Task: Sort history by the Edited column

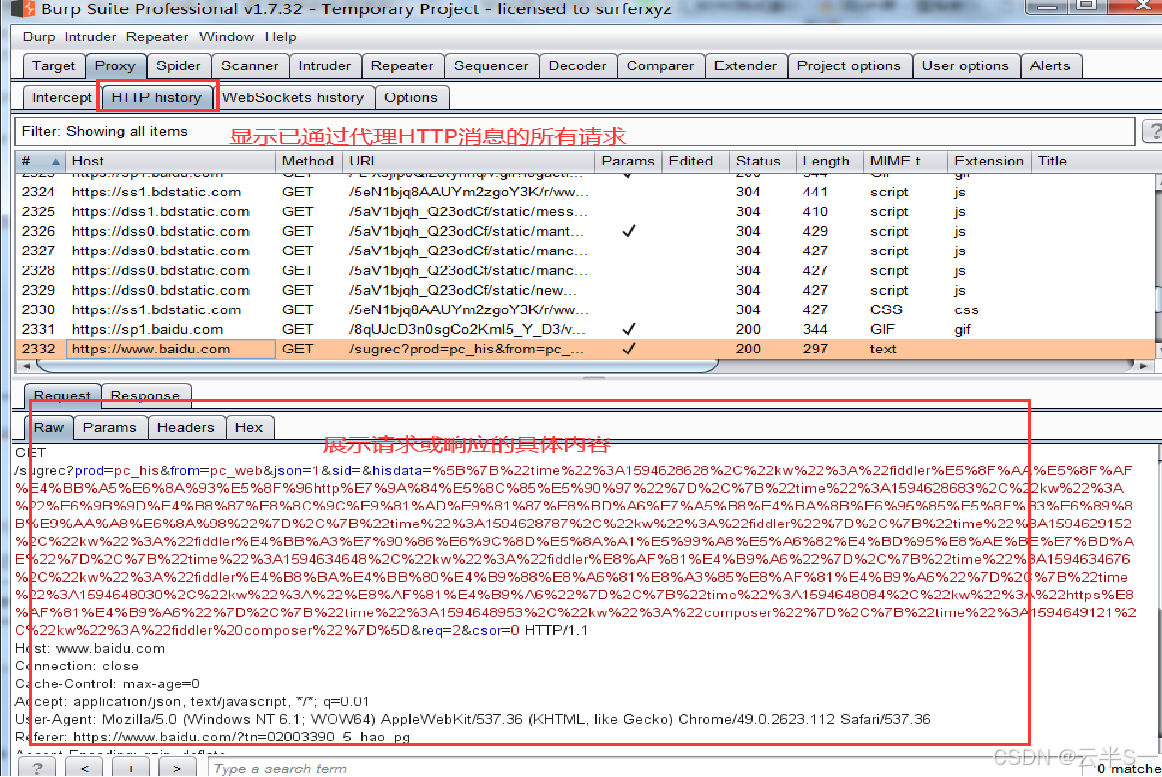Action: [x=694, y=161]
